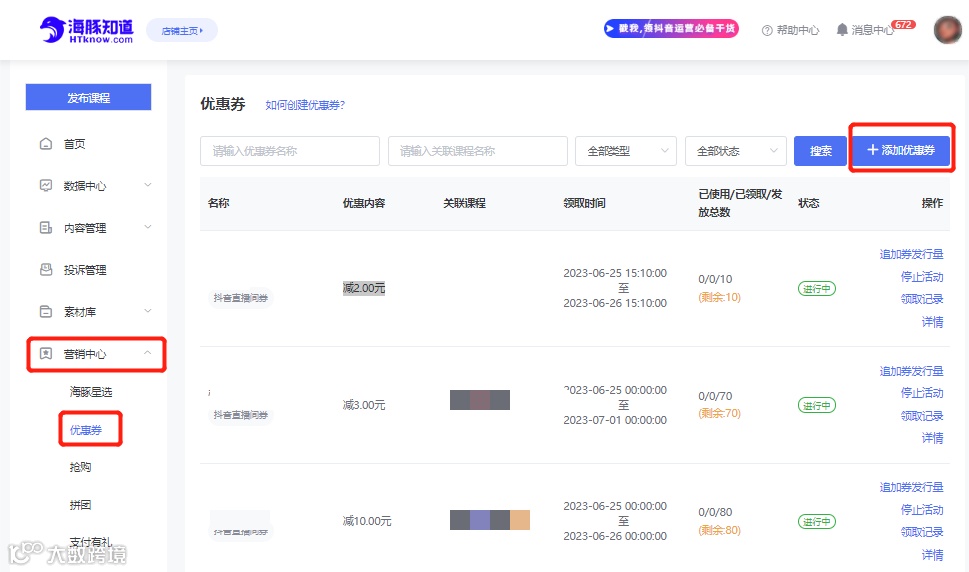Click the 搜索 button
The image size is (969, 572).
(x=820, y=151)
